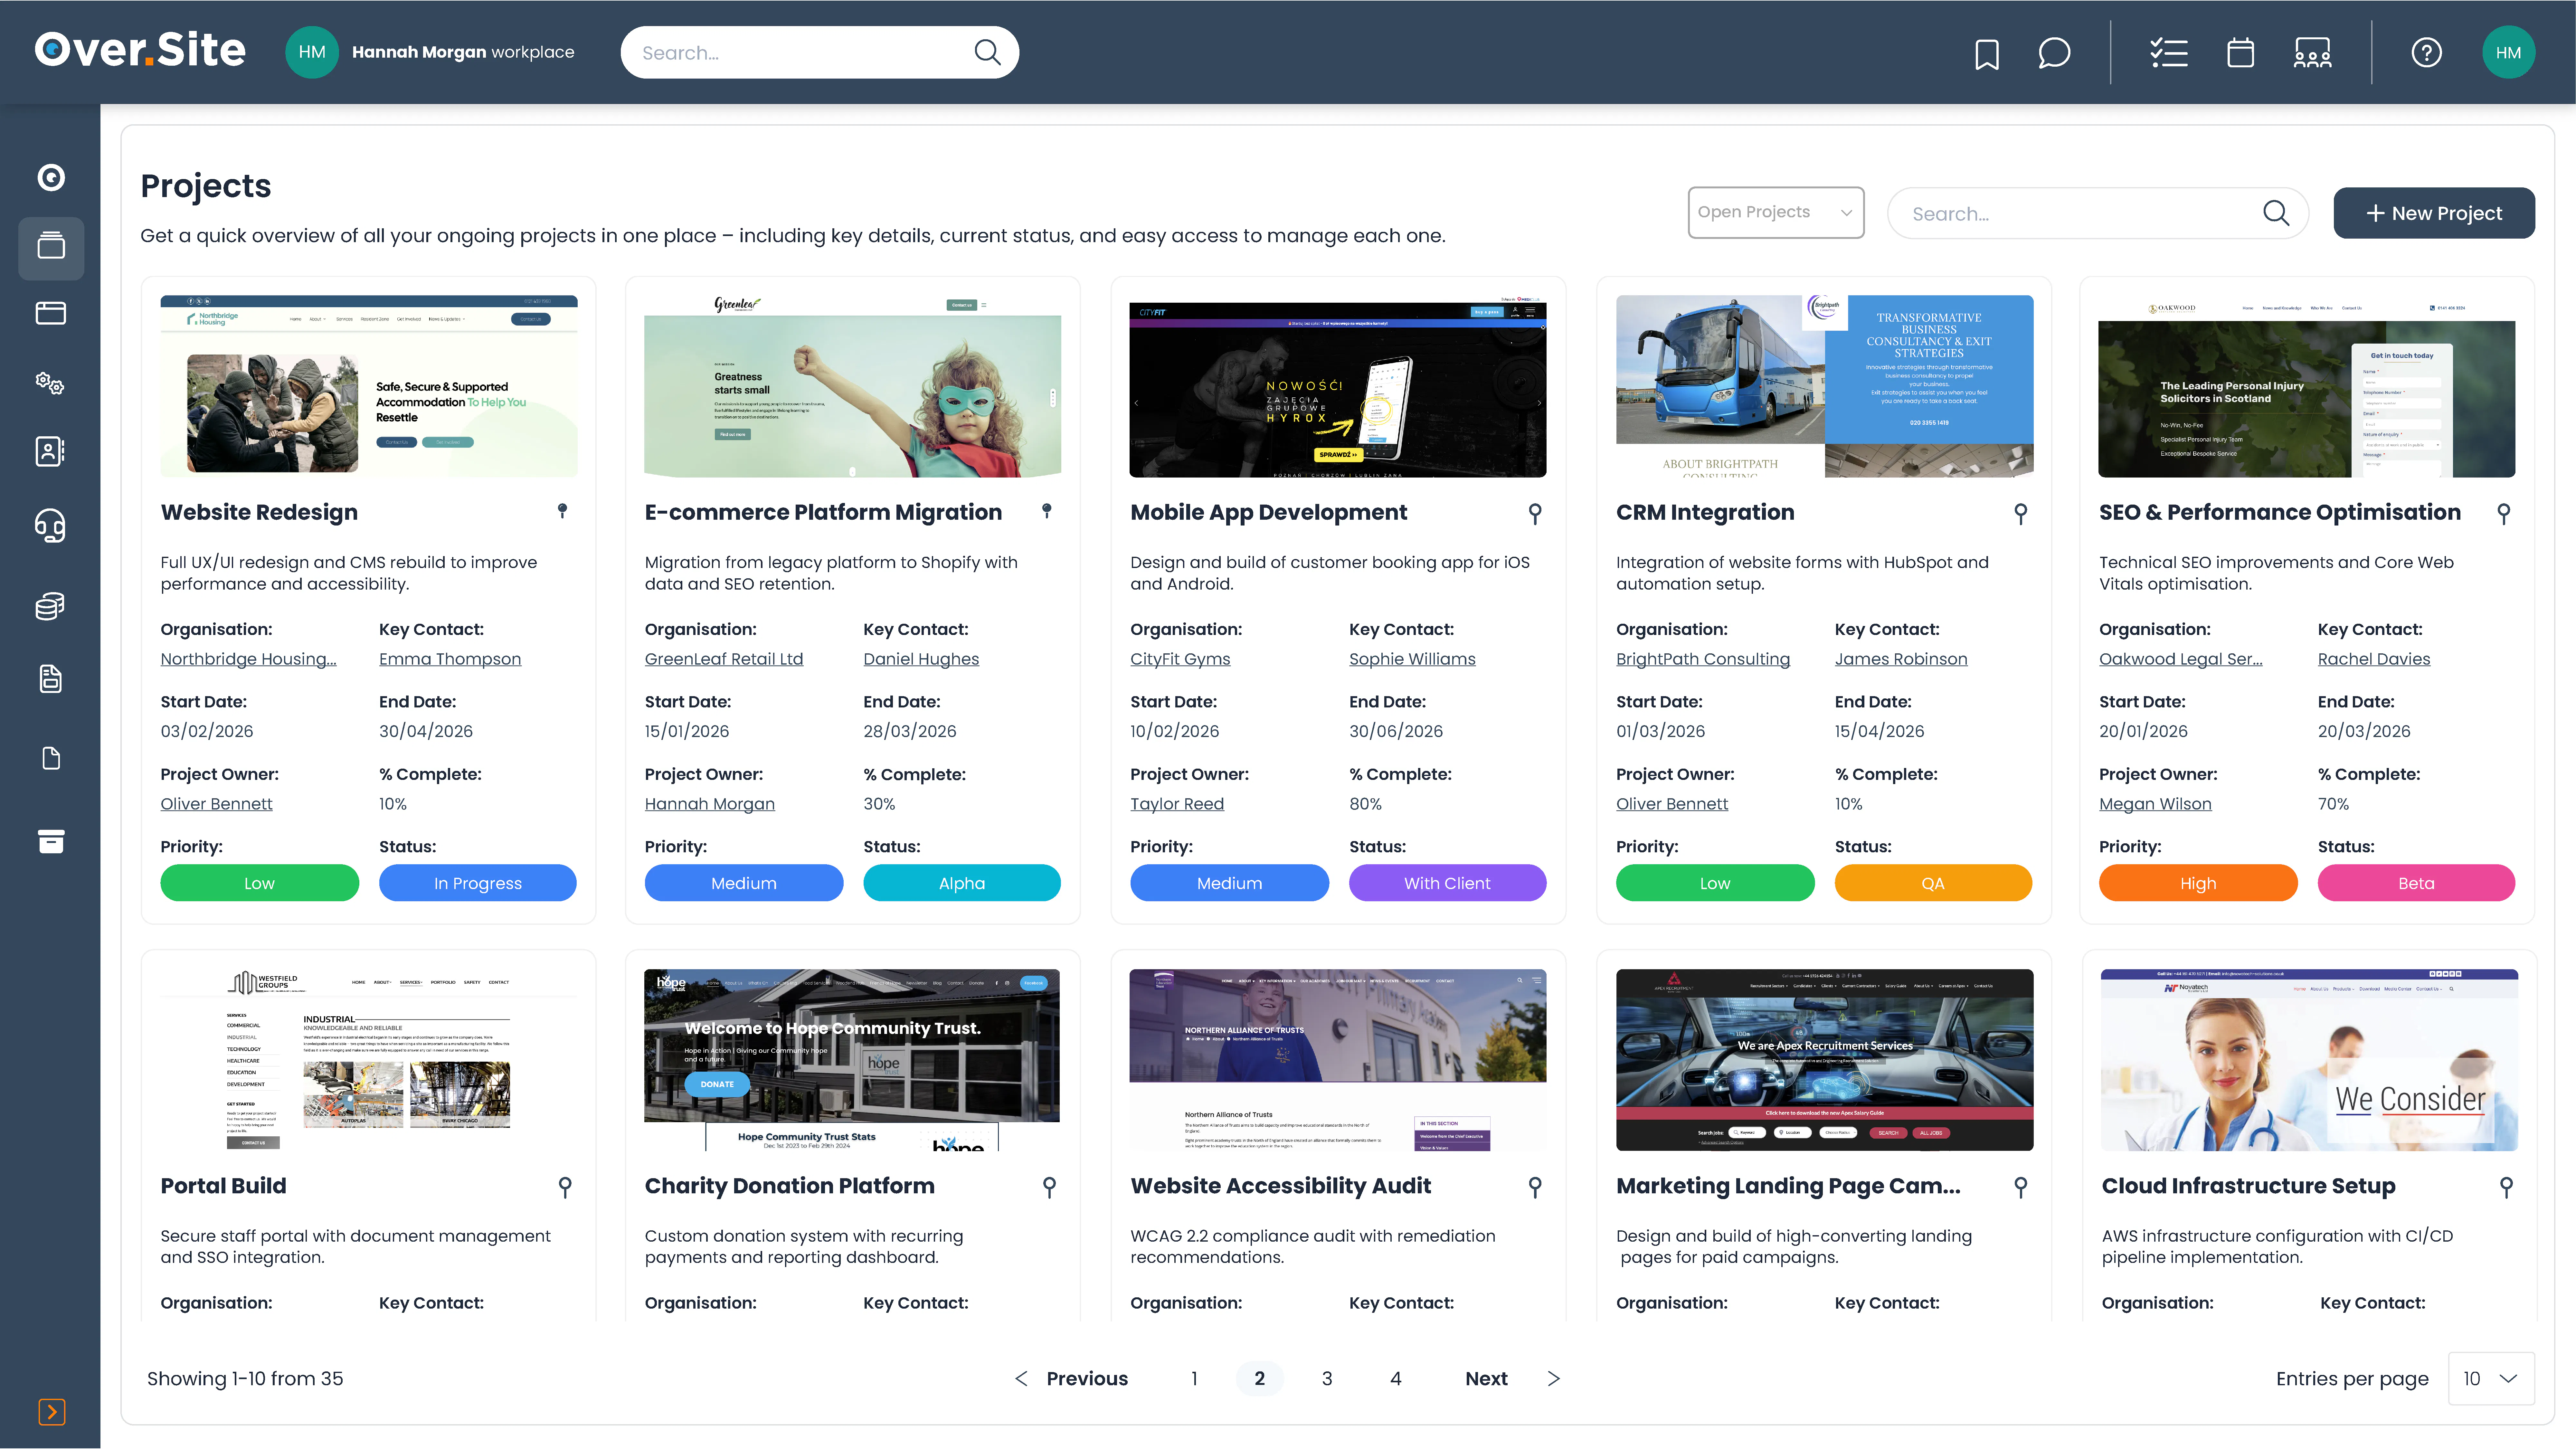Open the chat messages icon
Screen dimensions: 2576x1449
point(2054,53)
